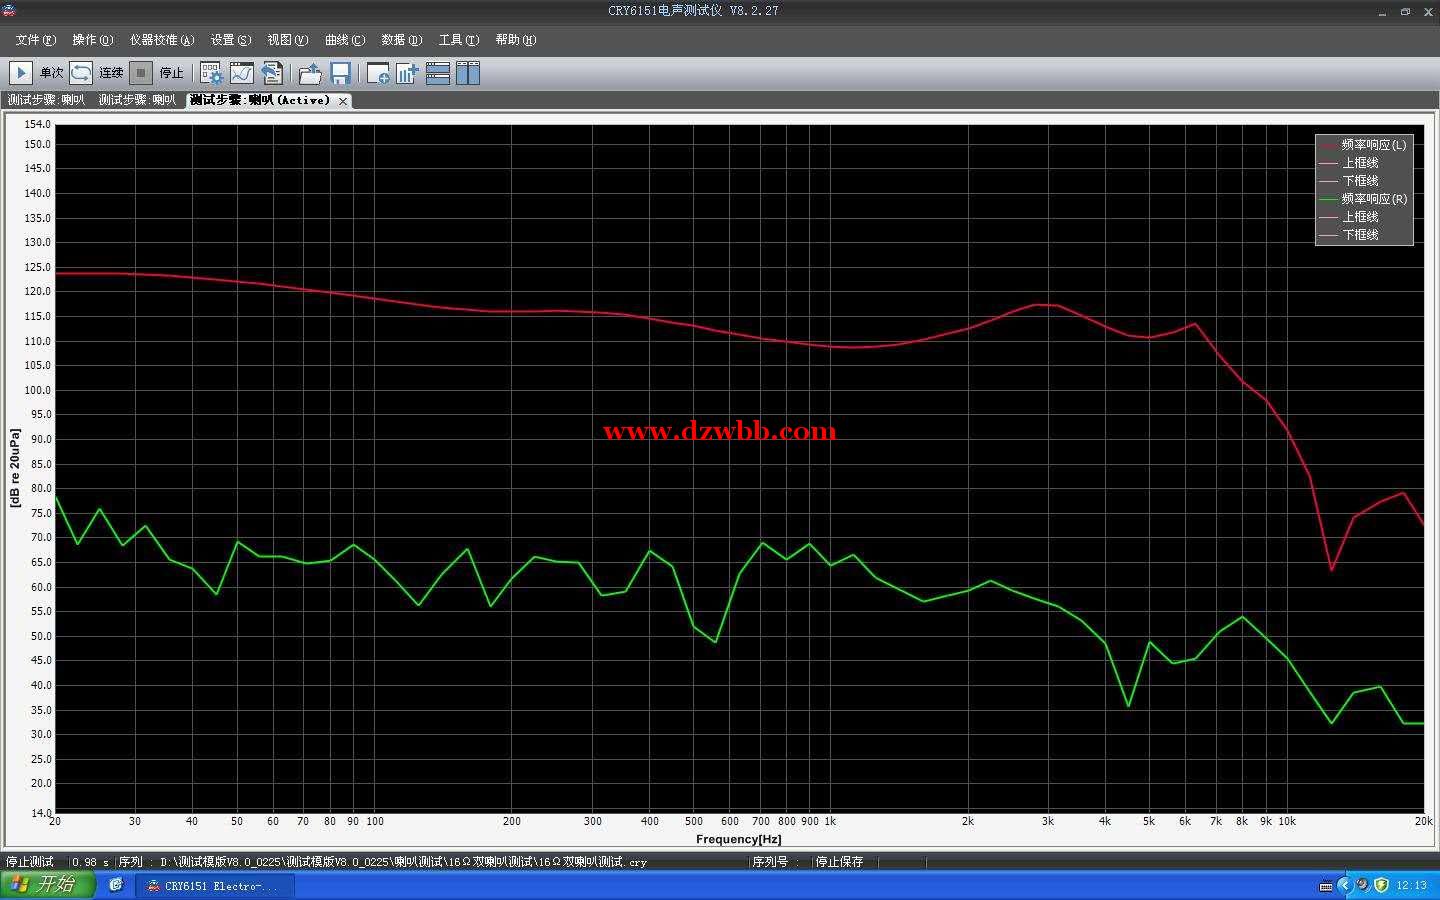This screenshot has height=900, width=1440.
Task: Click the keyboard icon in system tray
Action: (1326, 886)
